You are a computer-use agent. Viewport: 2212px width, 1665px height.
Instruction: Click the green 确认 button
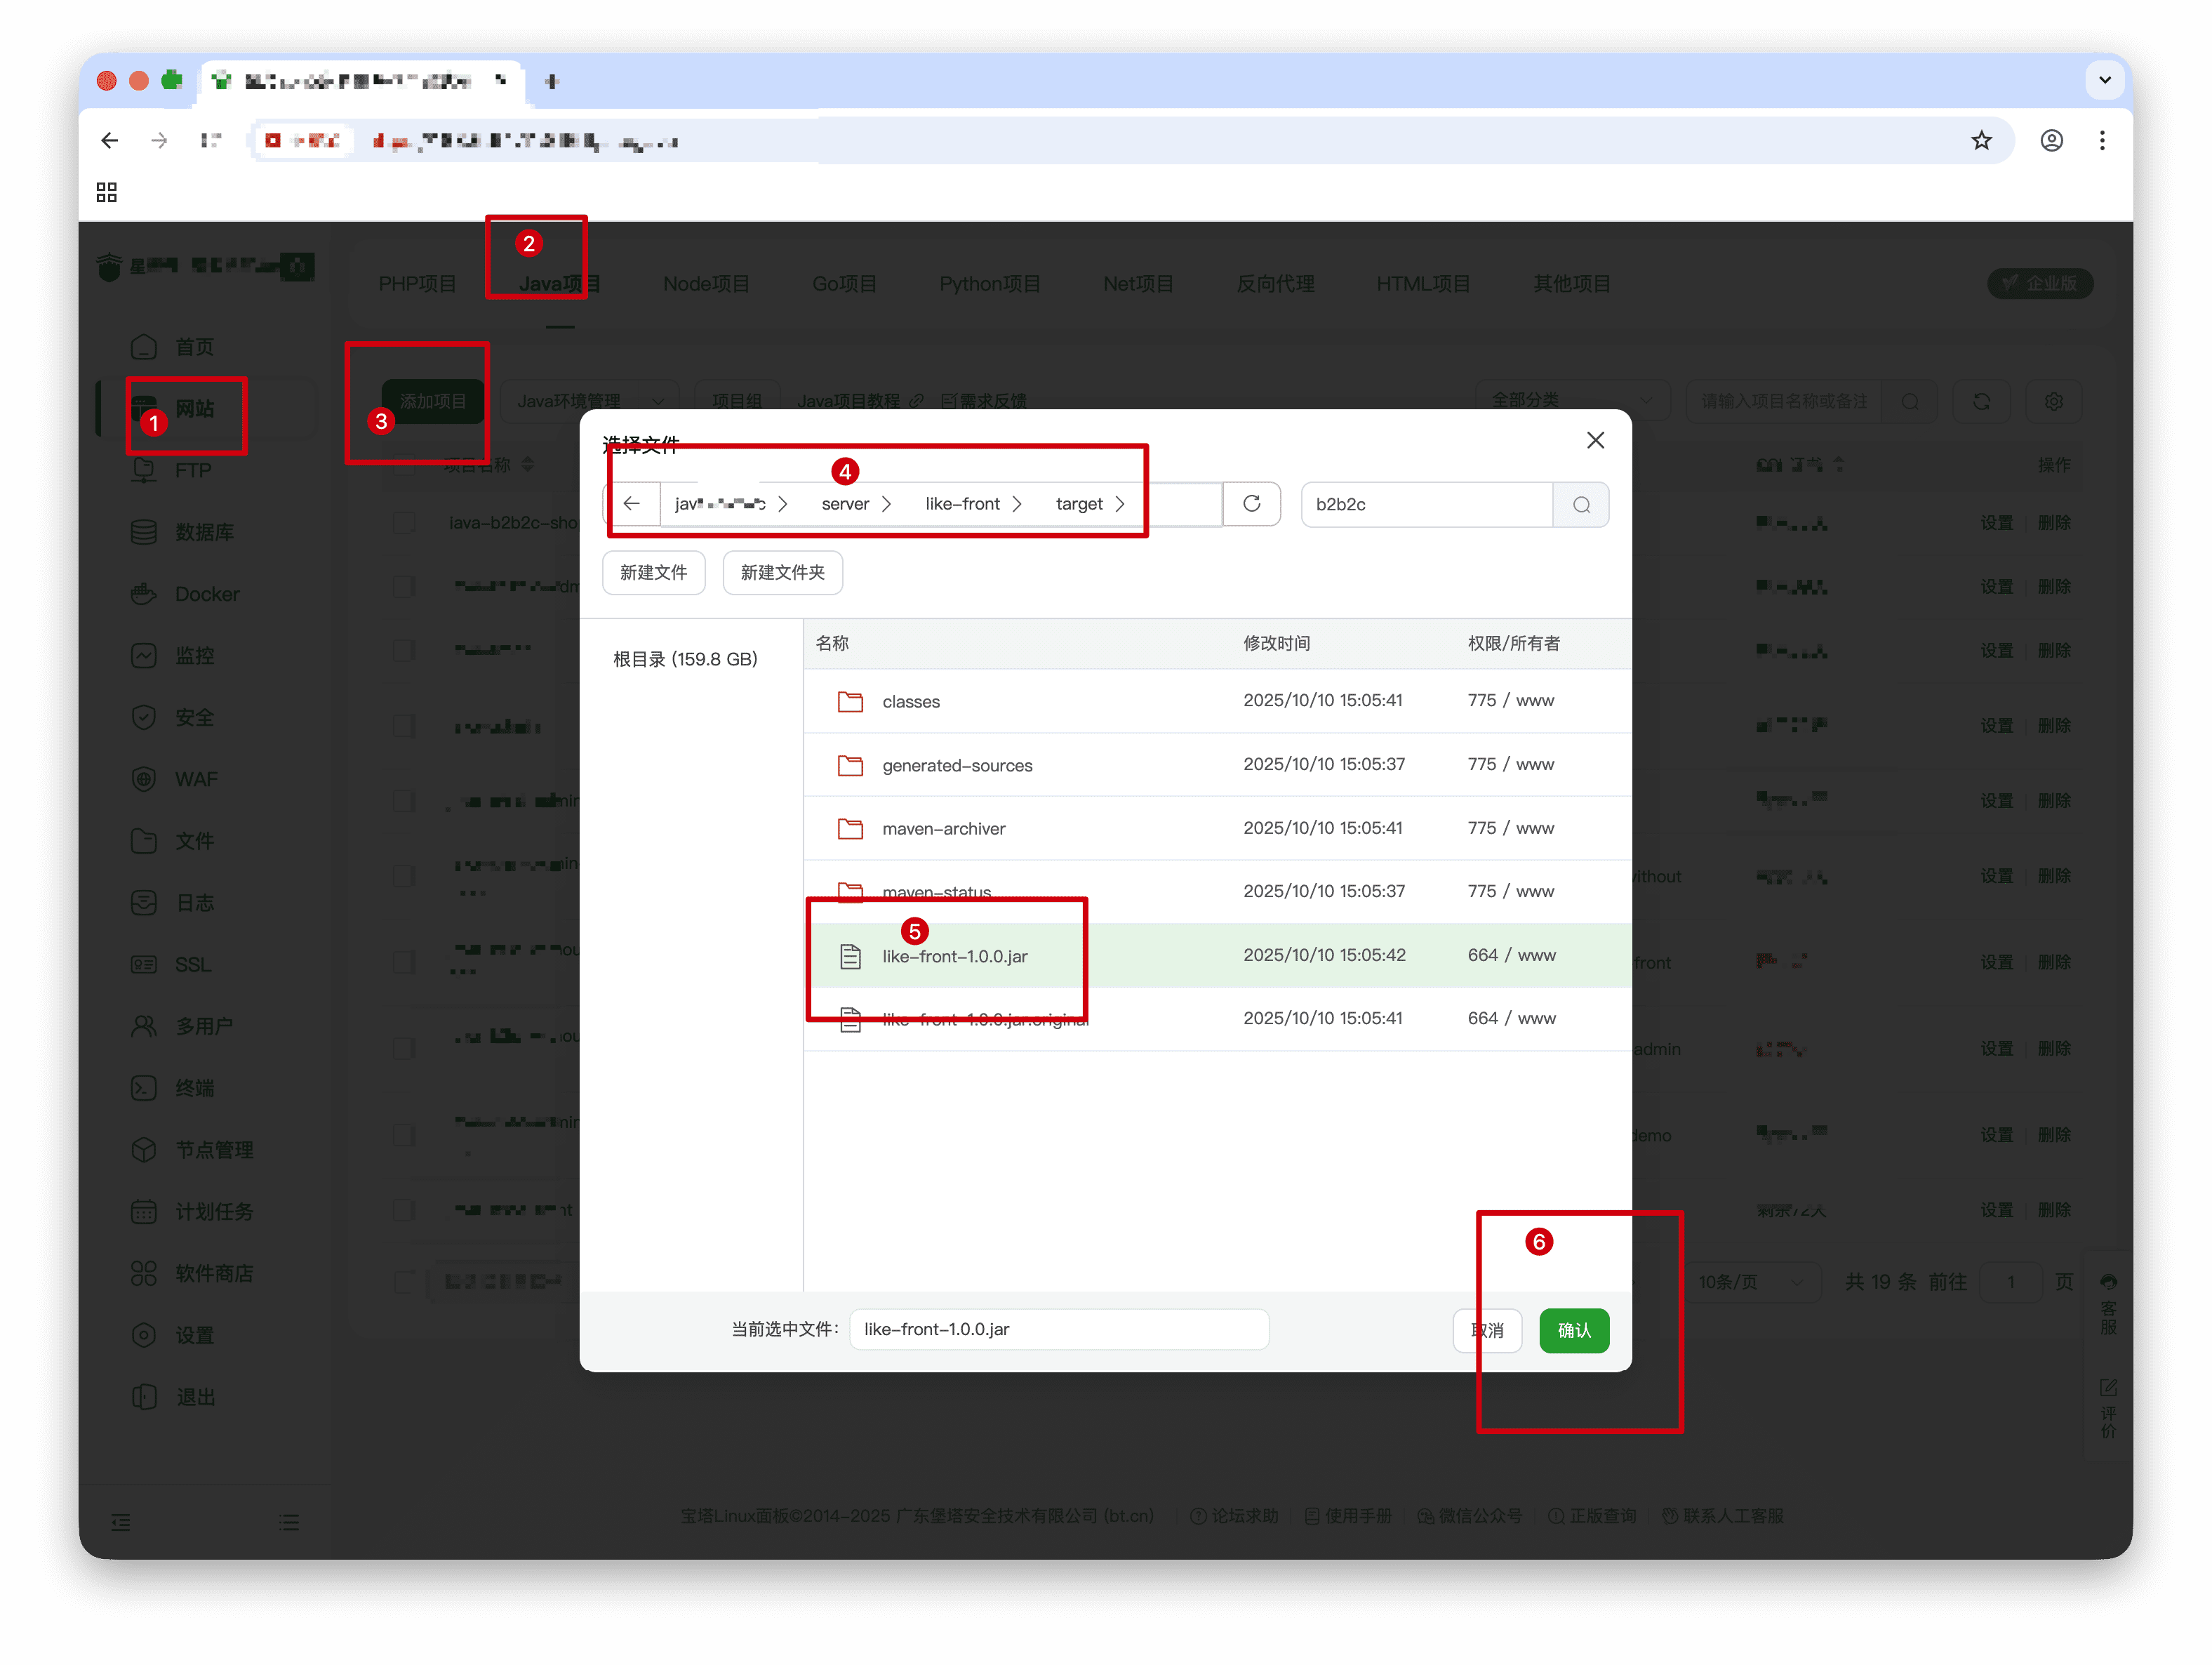1573,1330
